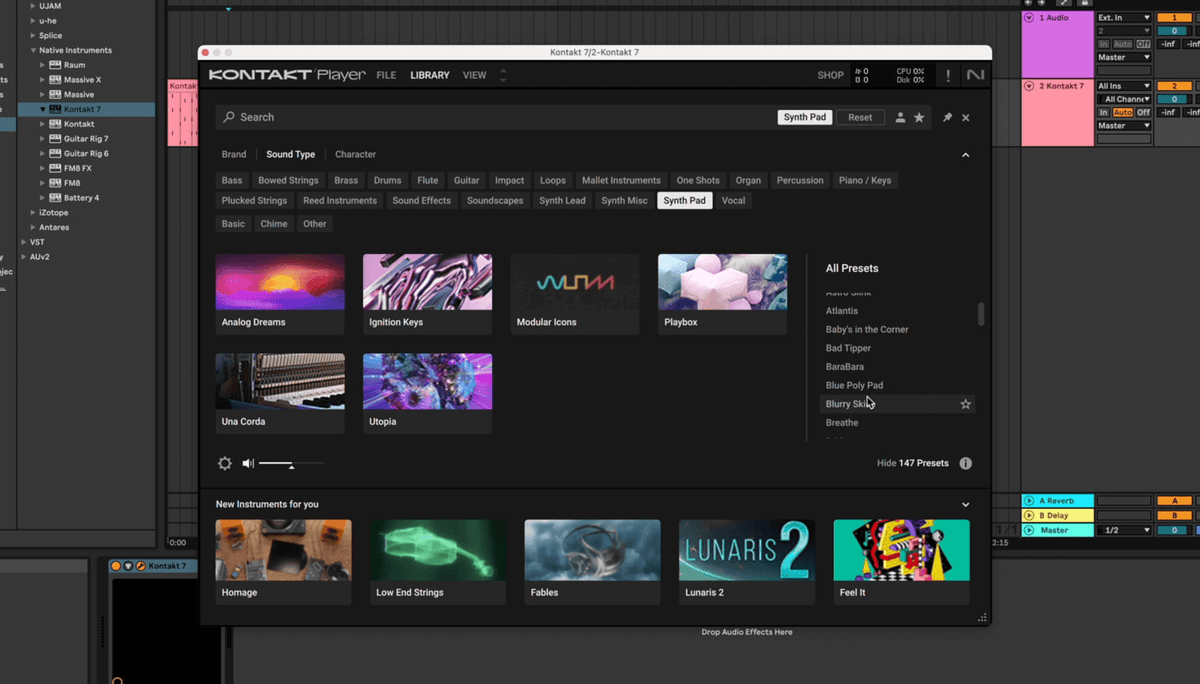Open the Lunaris 2 instrument thumbnail

[747, 550]
